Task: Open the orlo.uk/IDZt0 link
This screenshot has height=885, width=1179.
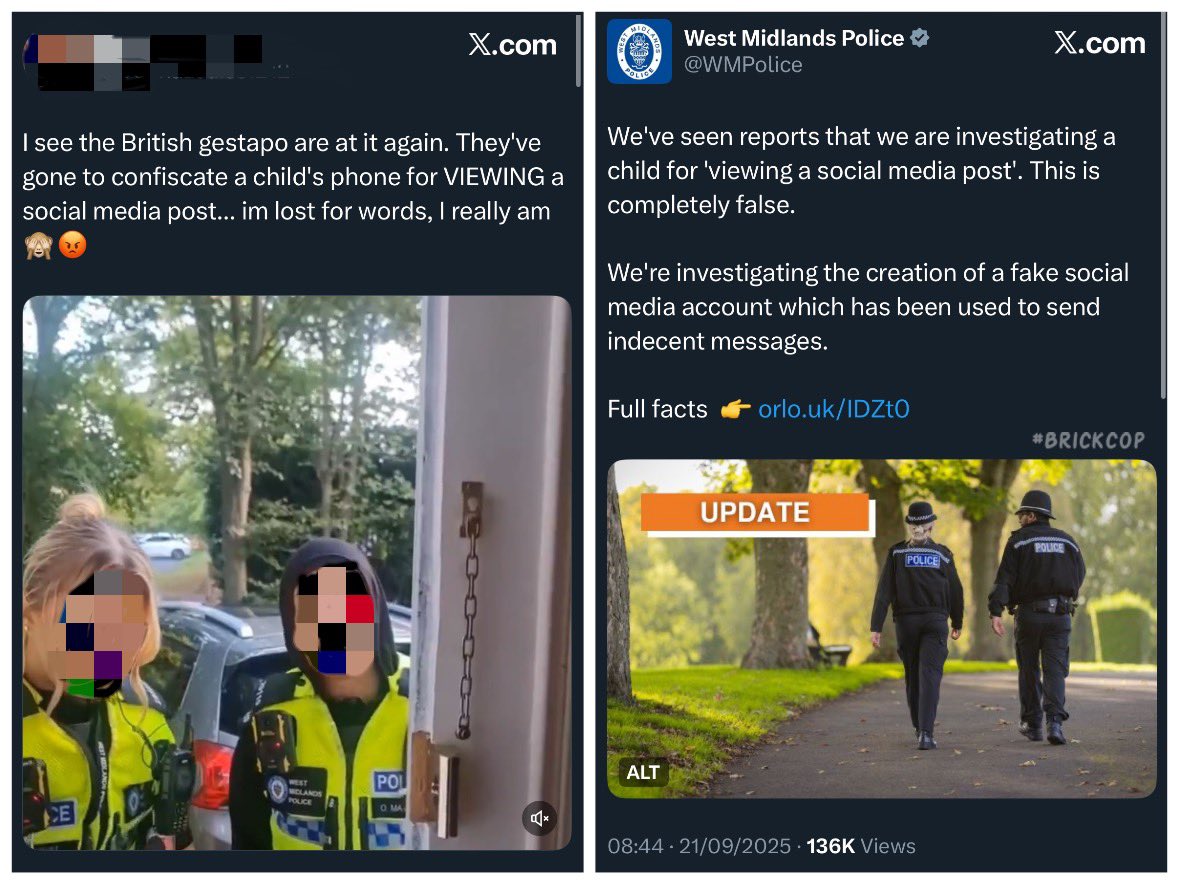Action: click(x=833, y=409)
